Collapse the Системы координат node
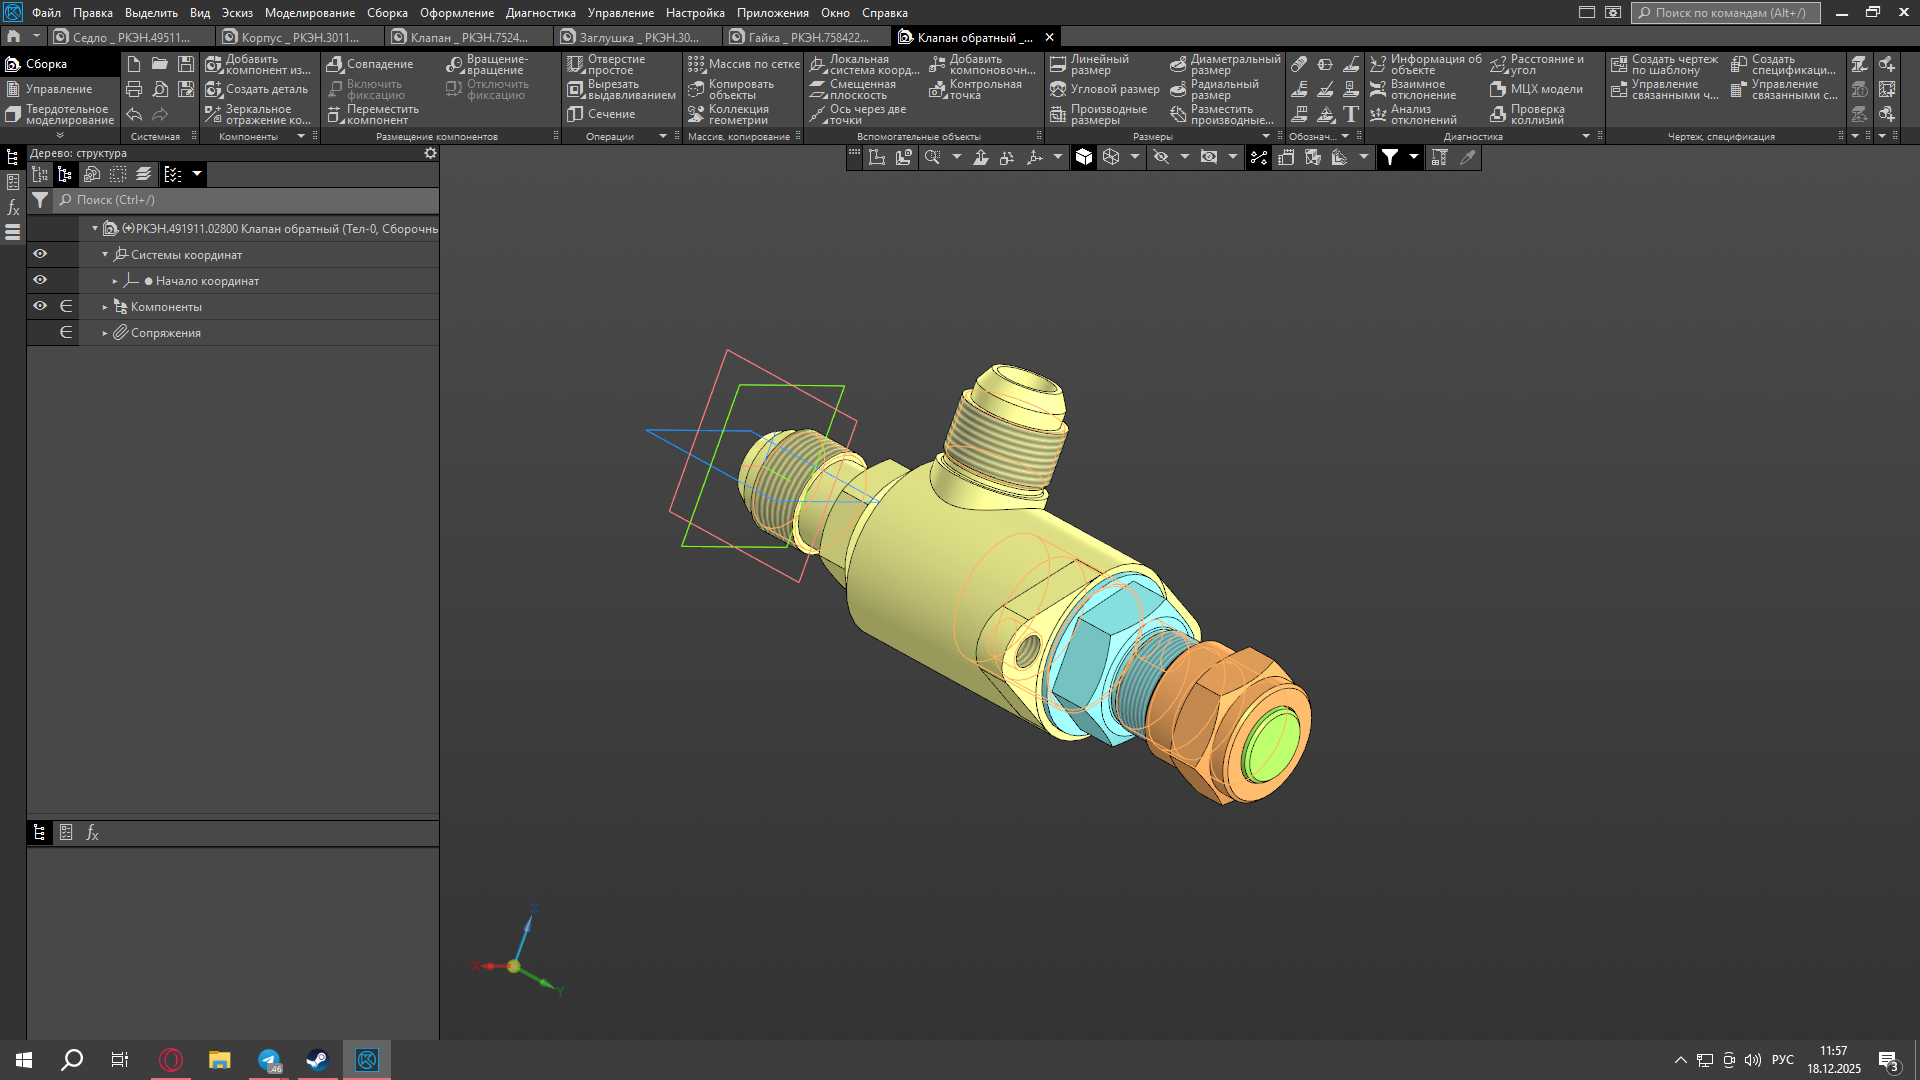This screenshot has height=1080, width=1920. 105,255
